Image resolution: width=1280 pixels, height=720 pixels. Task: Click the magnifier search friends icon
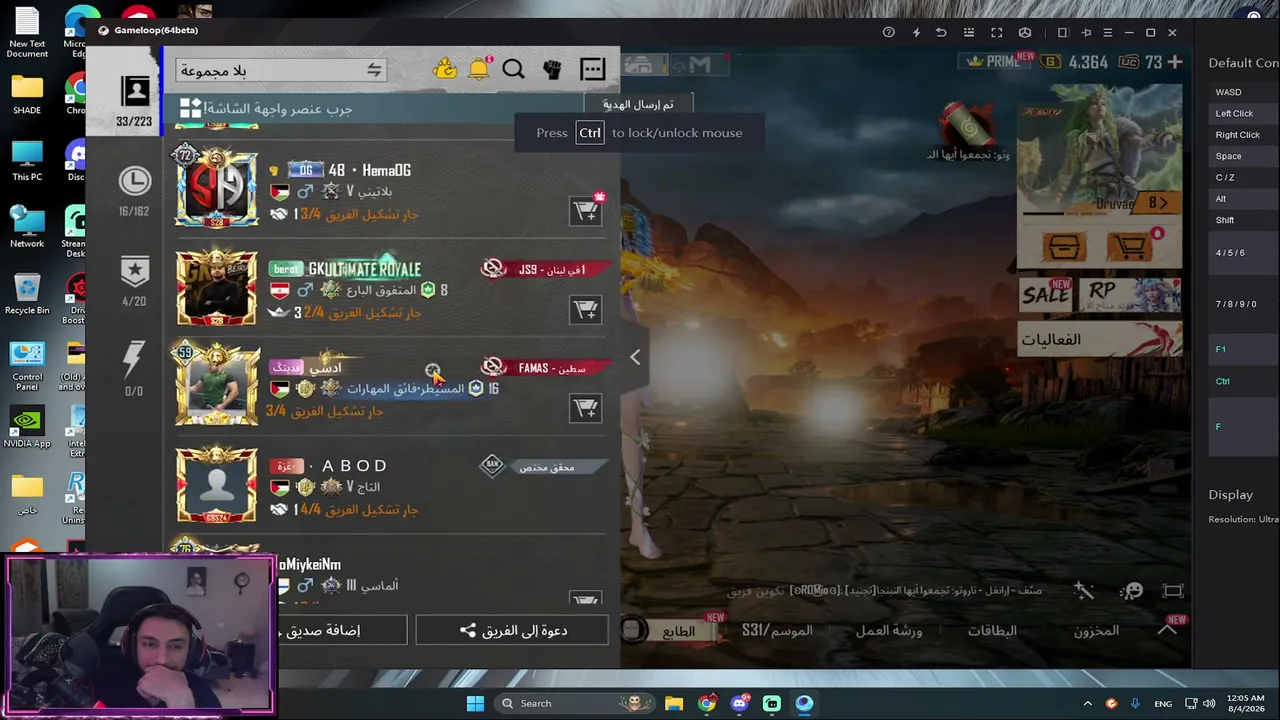(x=513, y=69)
